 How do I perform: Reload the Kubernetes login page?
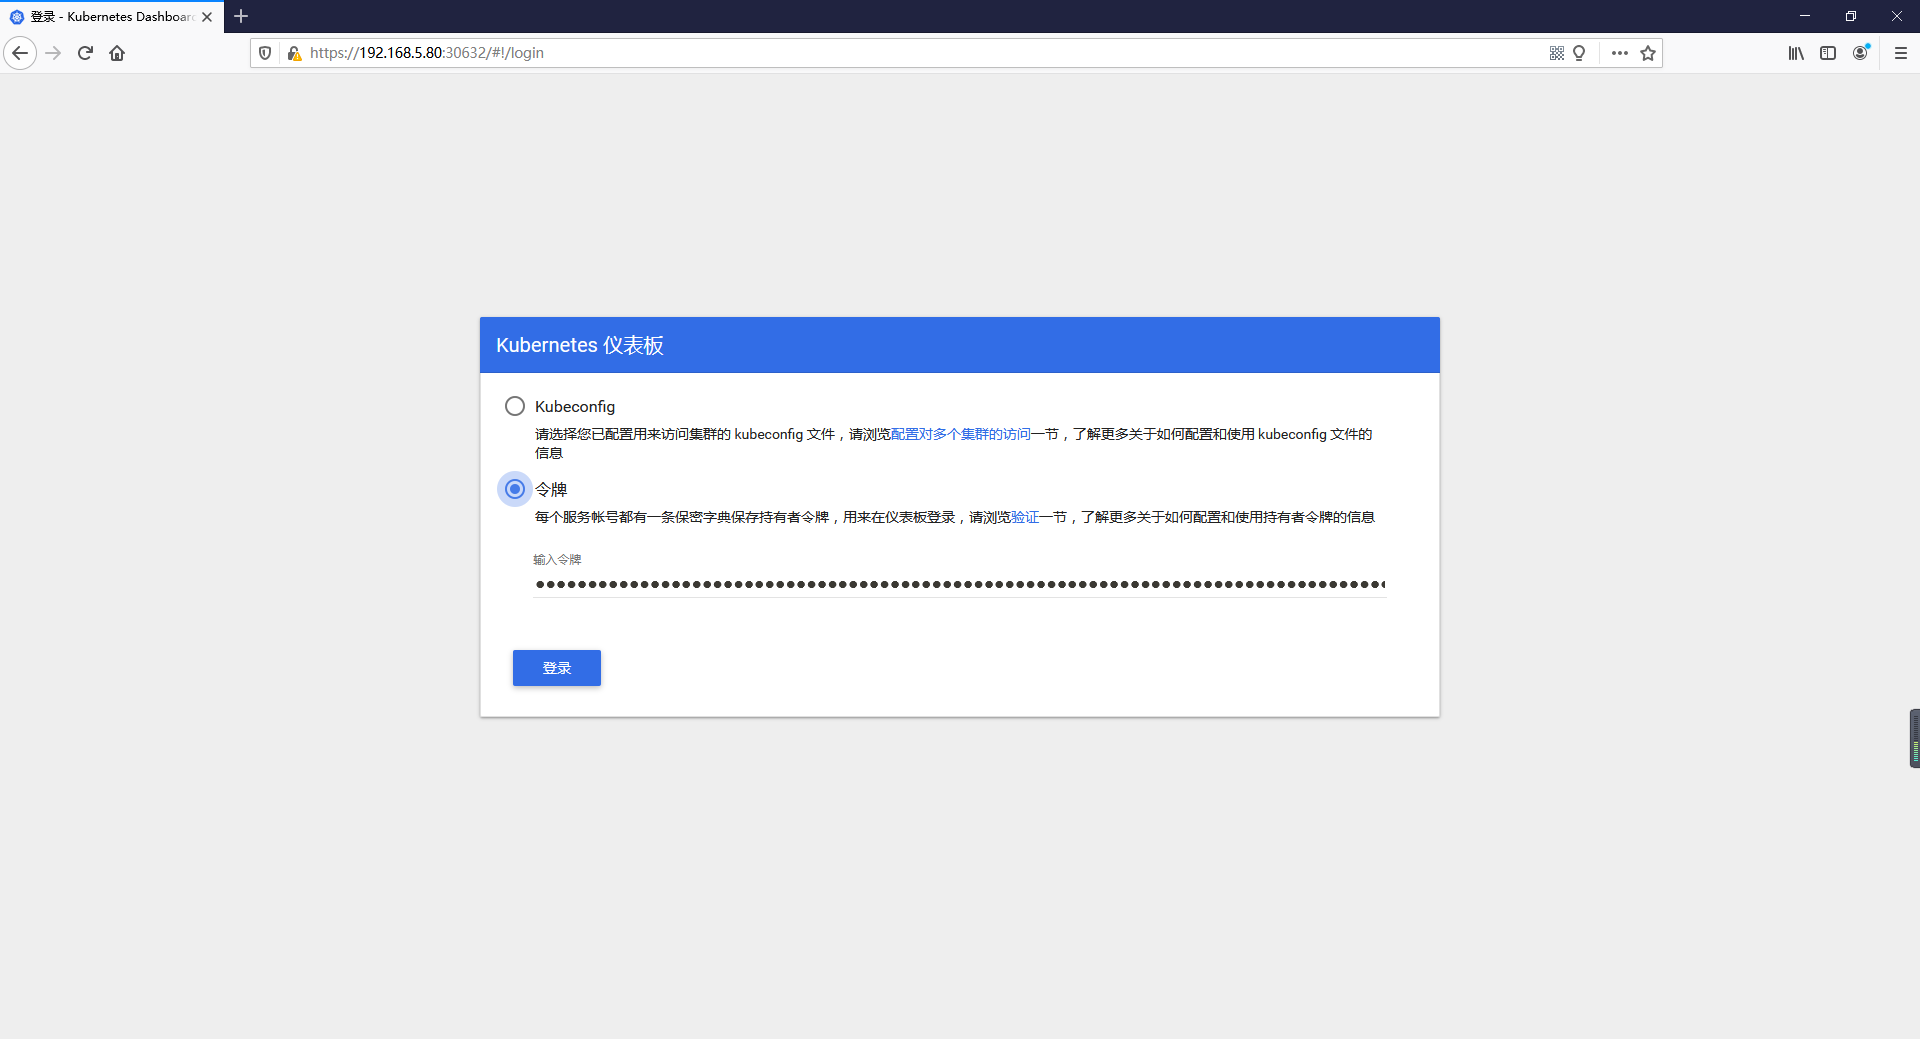point(85,53)
